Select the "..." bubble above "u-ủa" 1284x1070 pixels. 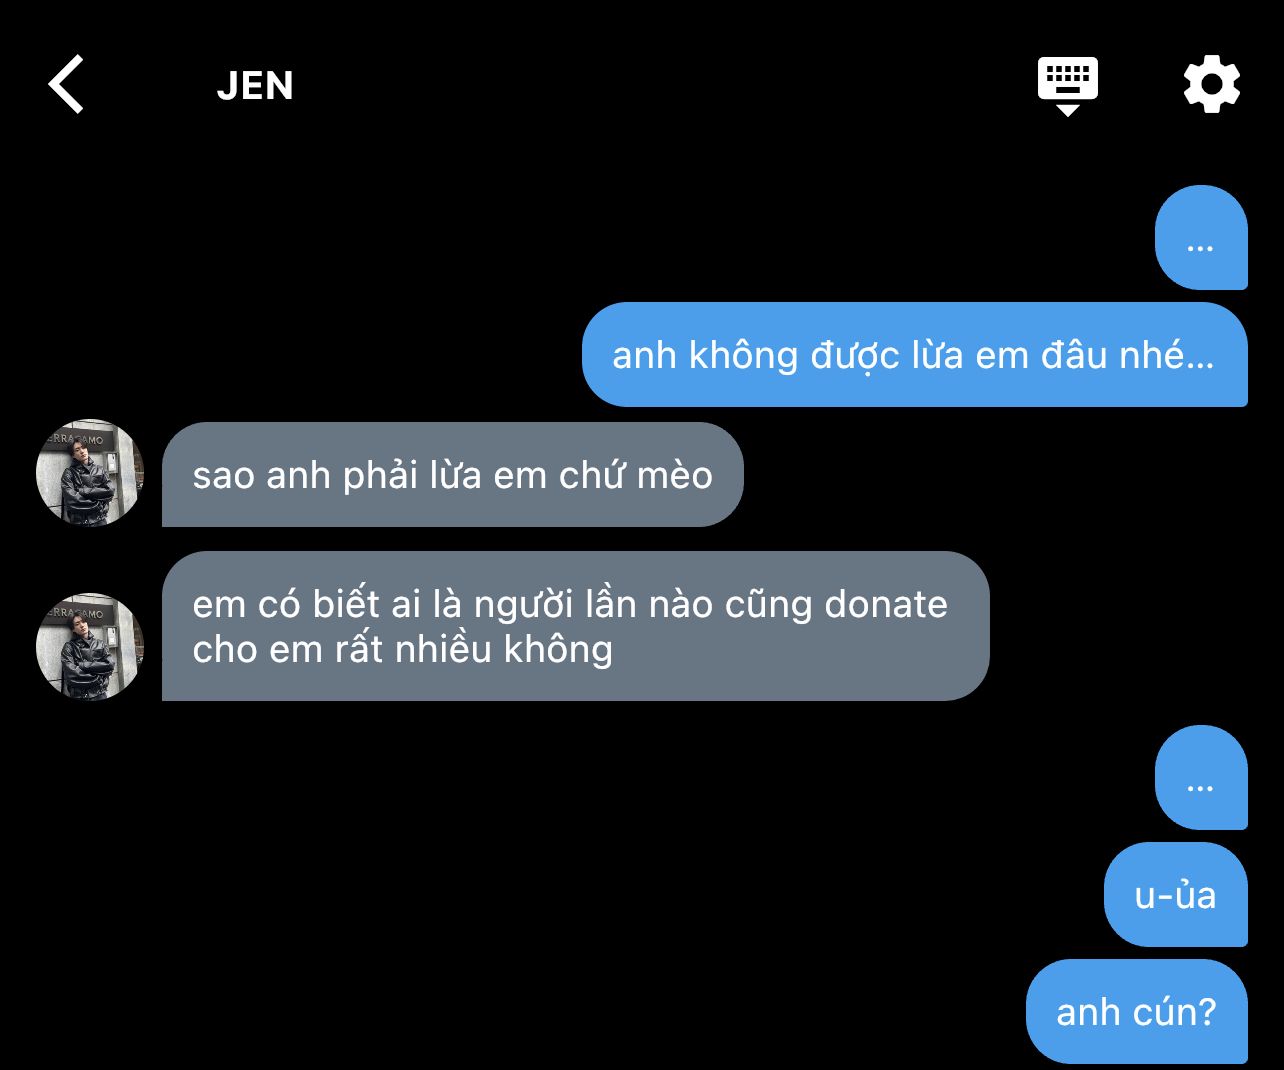click(1201, 778)
